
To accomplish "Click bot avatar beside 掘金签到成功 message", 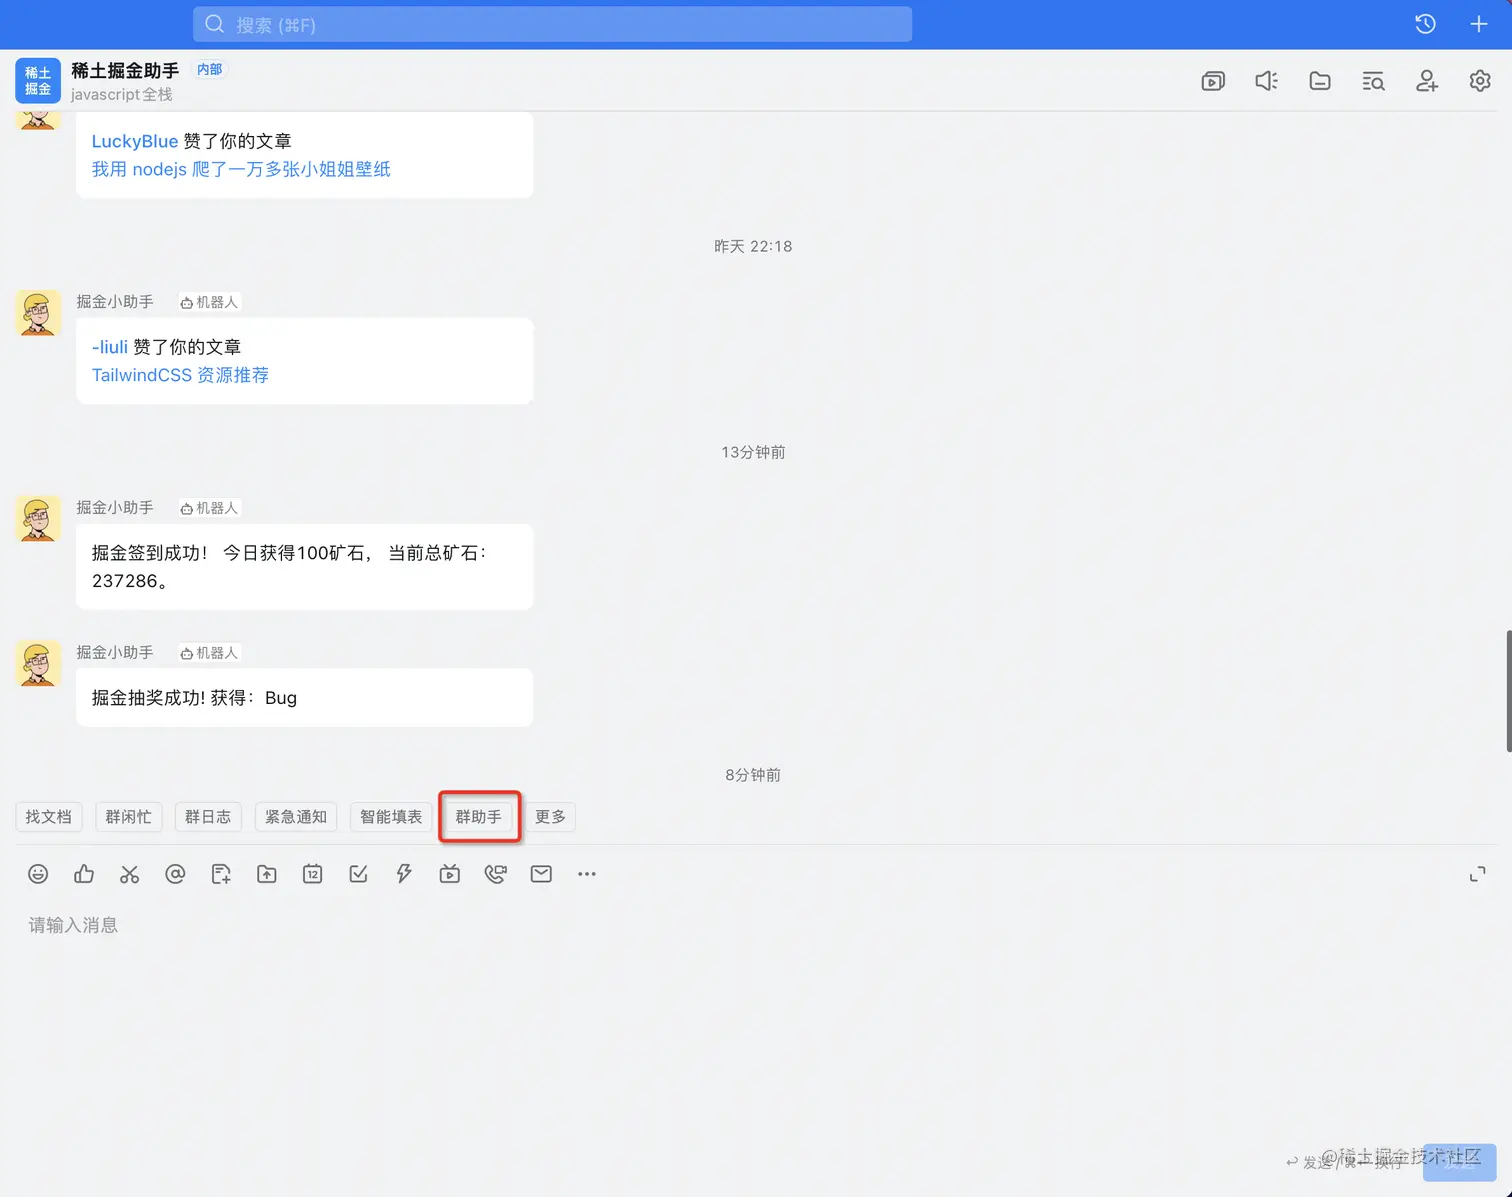I will tap(39, 519).
